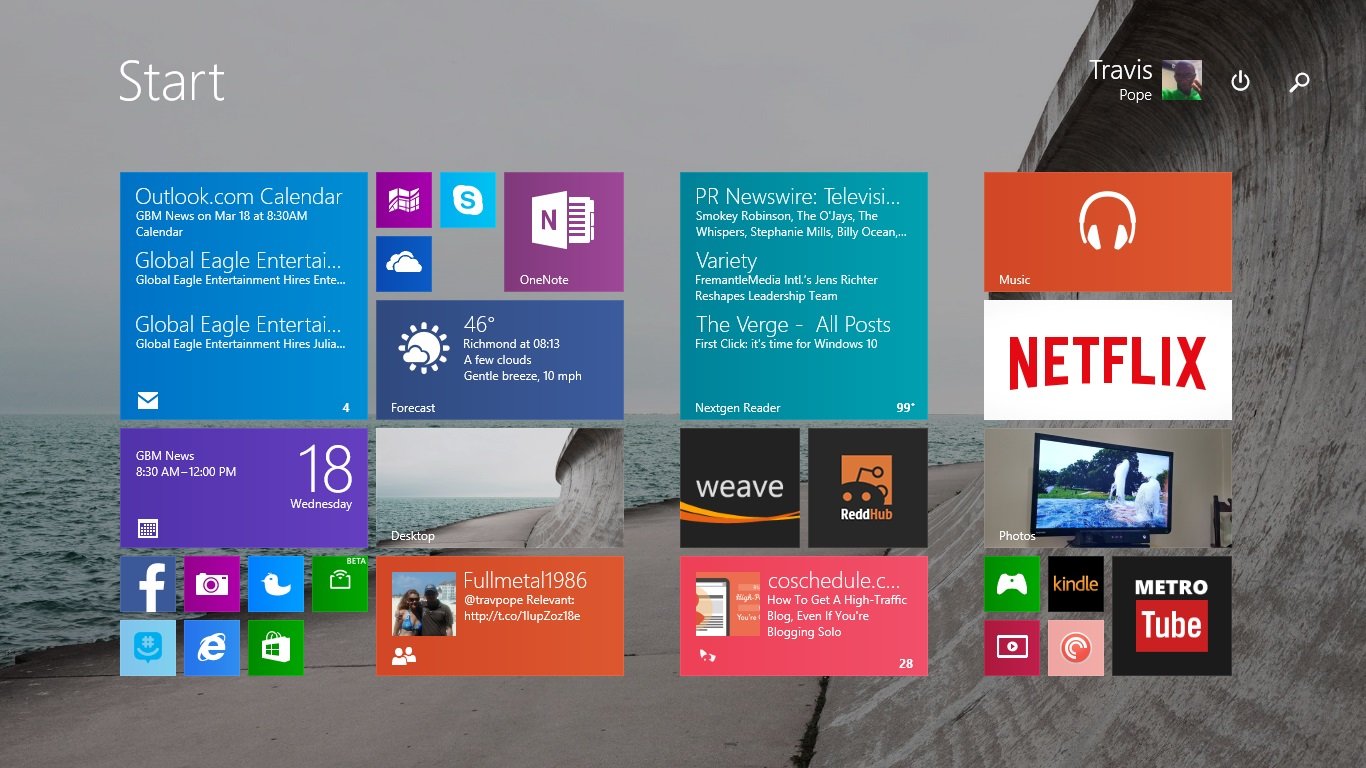Open the Travis Pope user account menu
Image resolution: width=1366 pixels, height=768 pixels.
pyautogui.click(x=1145, y=80)
